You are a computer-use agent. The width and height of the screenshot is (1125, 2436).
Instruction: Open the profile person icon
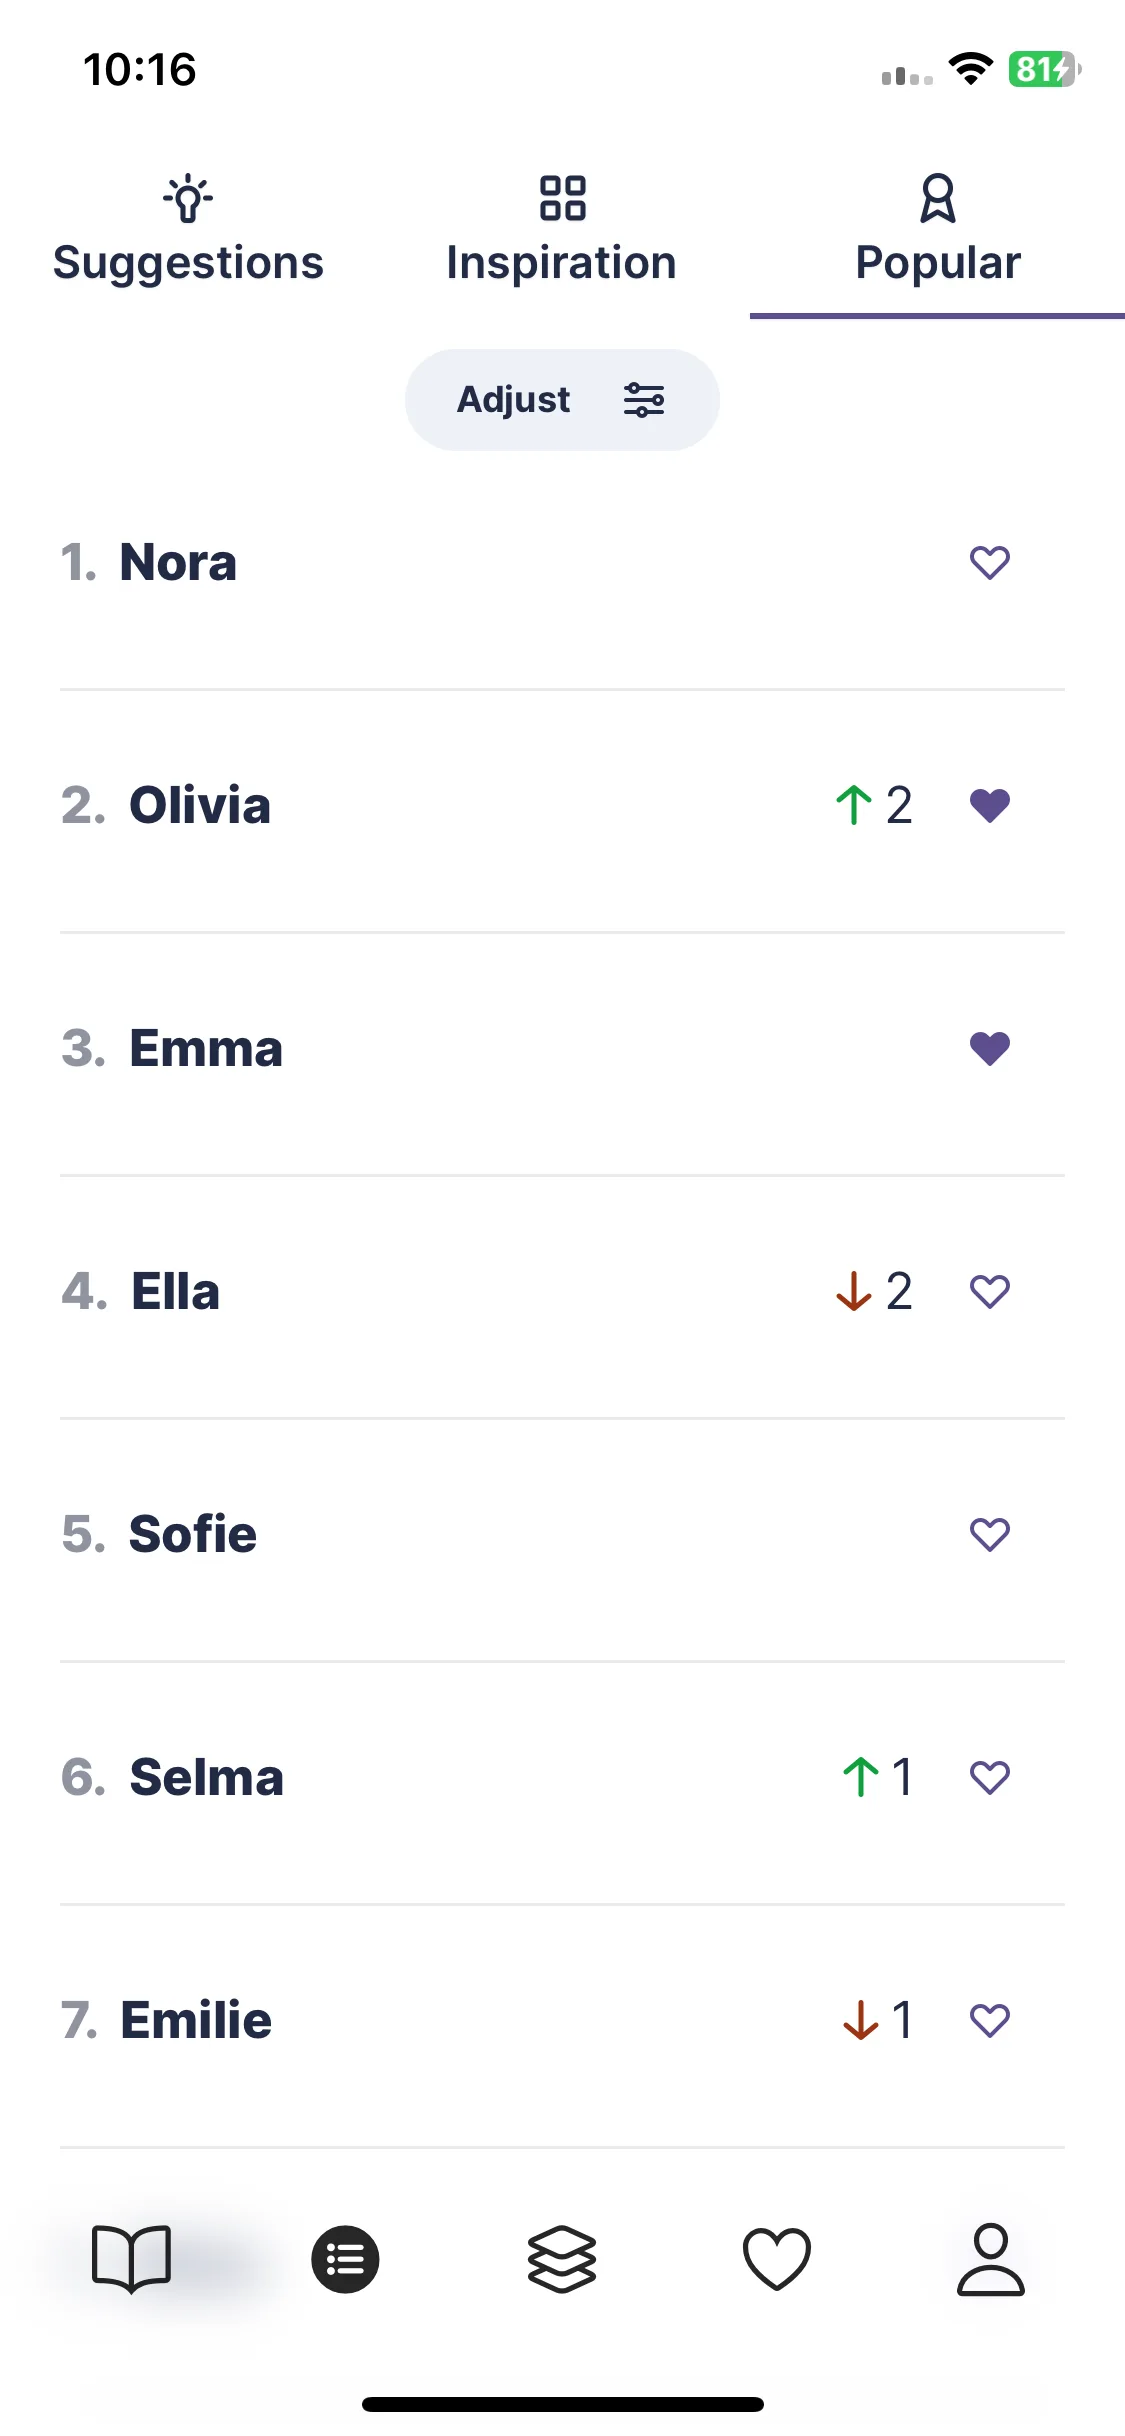point(991,2259)
